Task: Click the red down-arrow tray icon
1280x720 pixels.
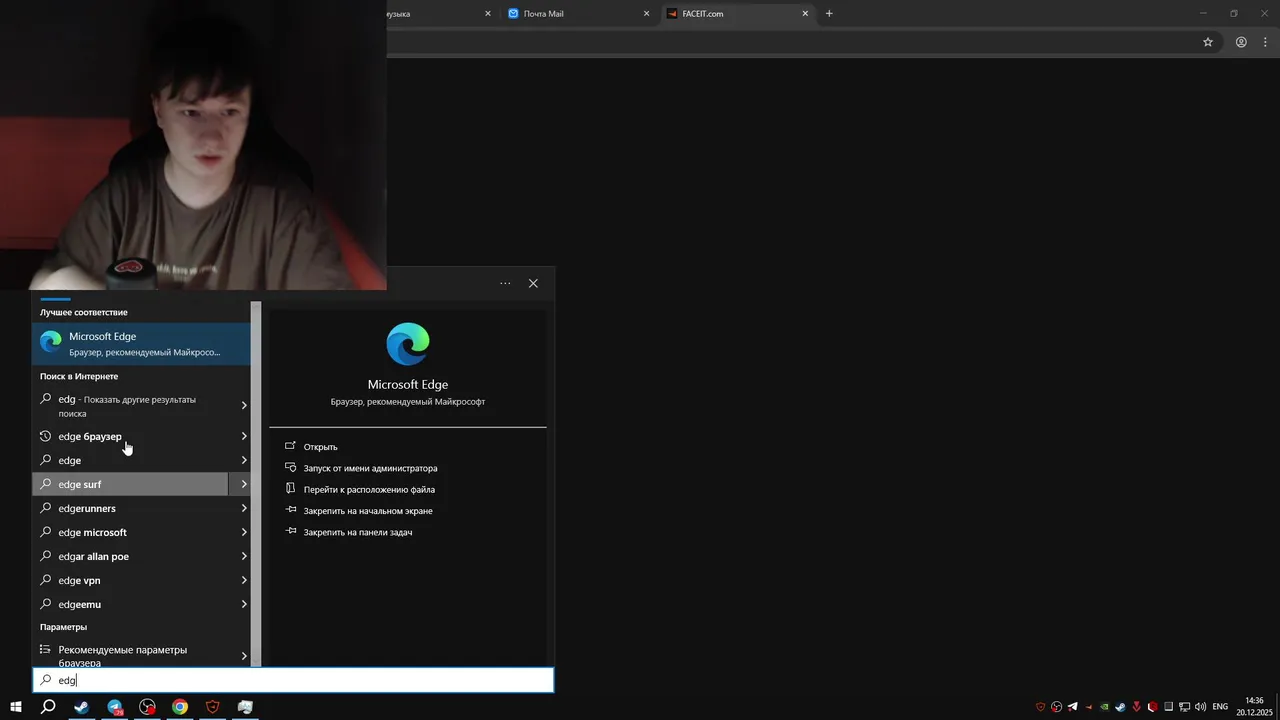Action: click(x=1137, y=707)
